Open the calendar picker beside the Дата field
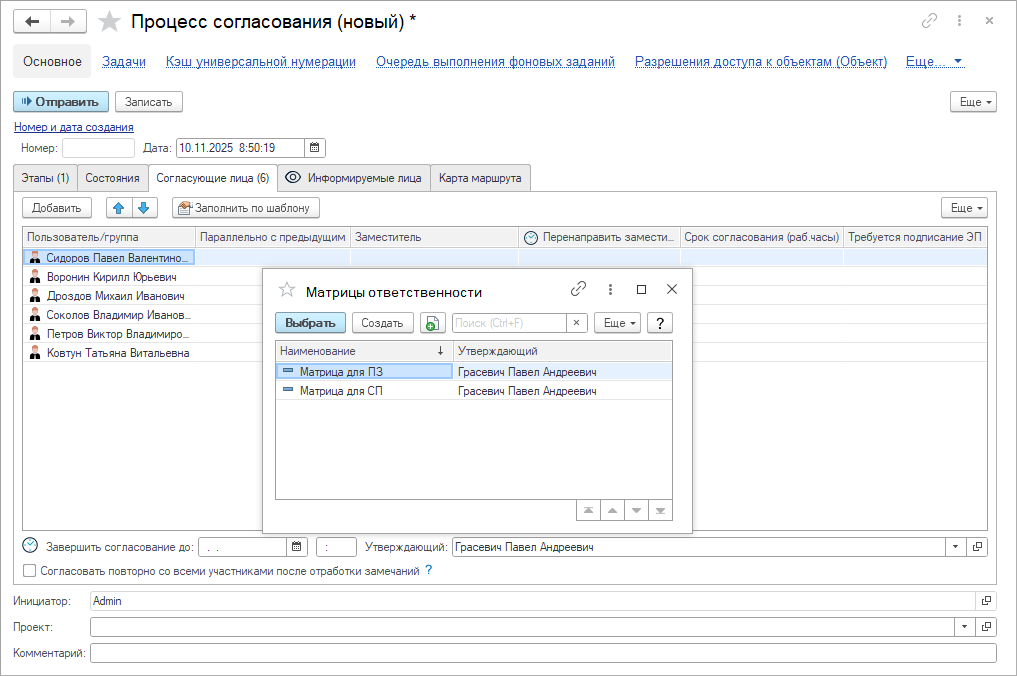Viewport: 1017px width, 676px height. tap(315, 148)
